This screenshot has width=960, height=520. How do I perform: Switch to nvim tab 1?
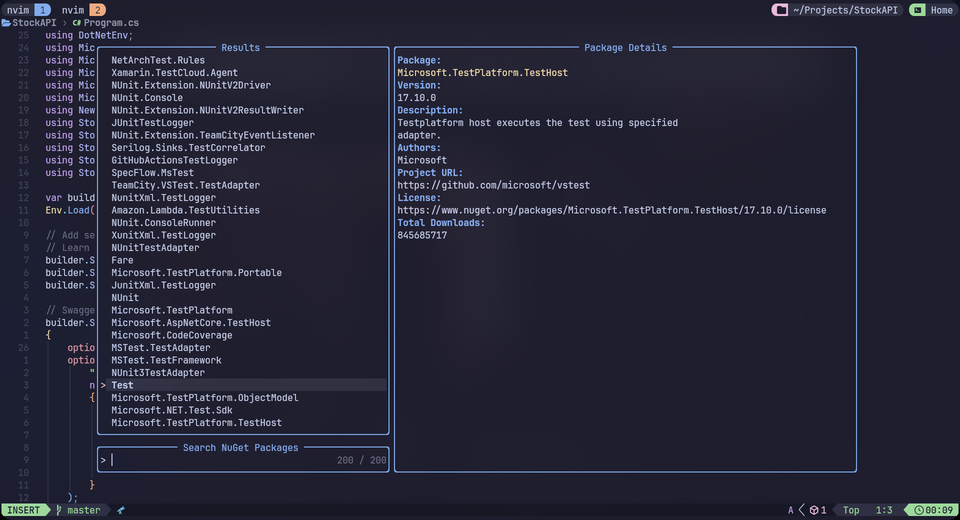pyautogui.click(x=27, y=10)
